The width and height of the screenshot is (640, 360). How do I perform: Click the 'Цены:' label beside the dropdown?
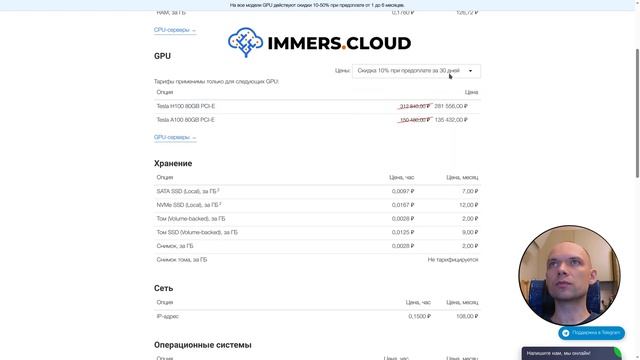tap(342, 71)
